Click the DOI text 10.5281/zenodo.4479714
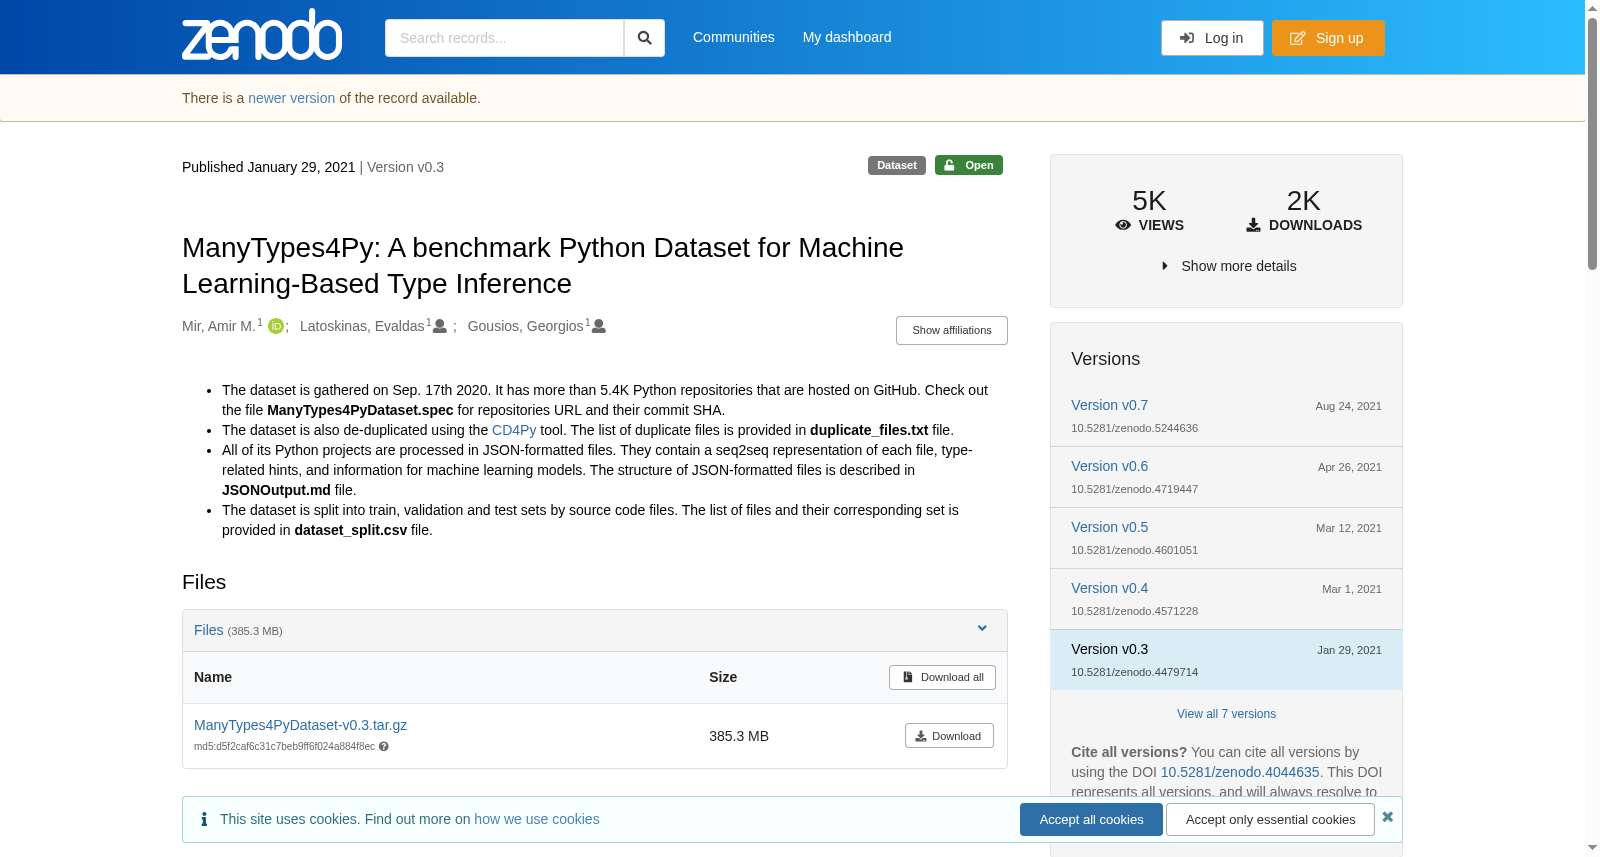Image resolution: width=1600 pixels, height=857 pixels. pos(1134,672)
